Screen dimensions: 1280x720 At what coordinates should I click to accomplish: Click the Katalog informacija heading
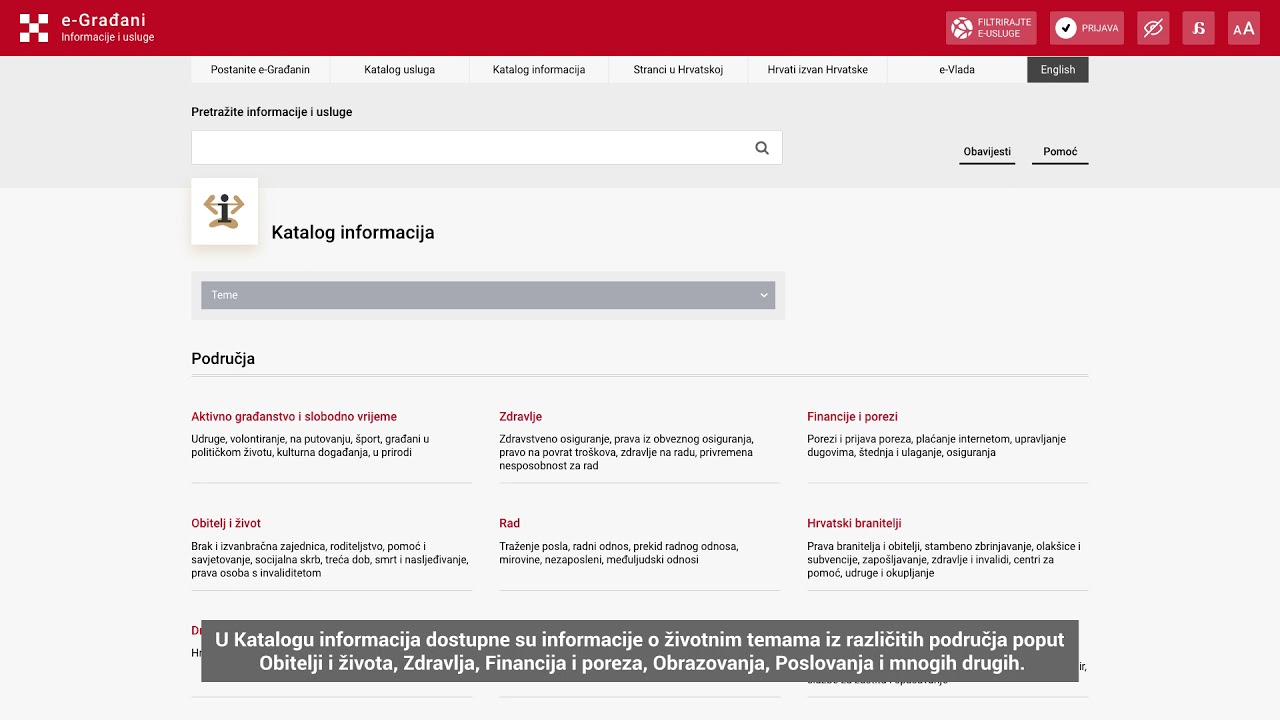[353, 232]
